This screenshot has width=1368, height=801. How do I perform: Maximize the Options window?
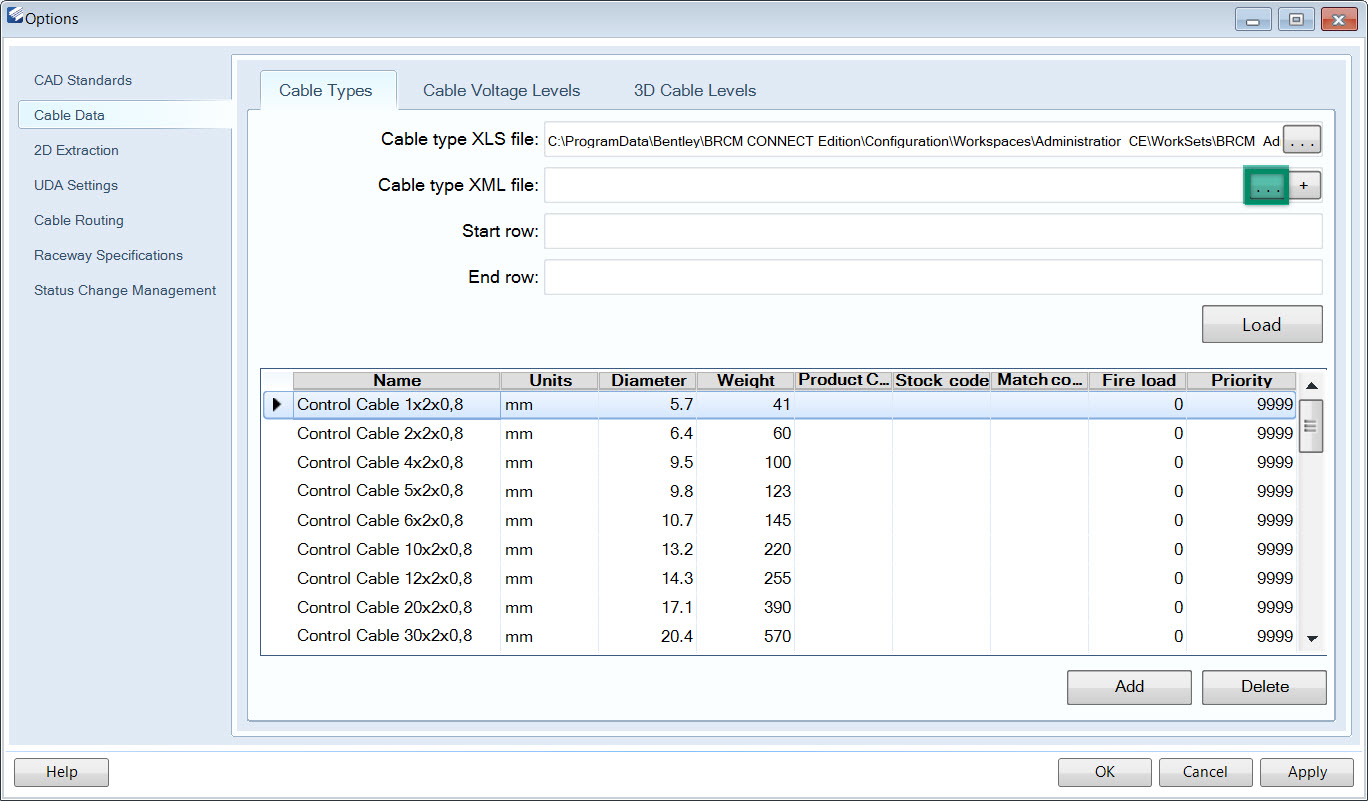pyautogui.click(x=1296, y=19)
